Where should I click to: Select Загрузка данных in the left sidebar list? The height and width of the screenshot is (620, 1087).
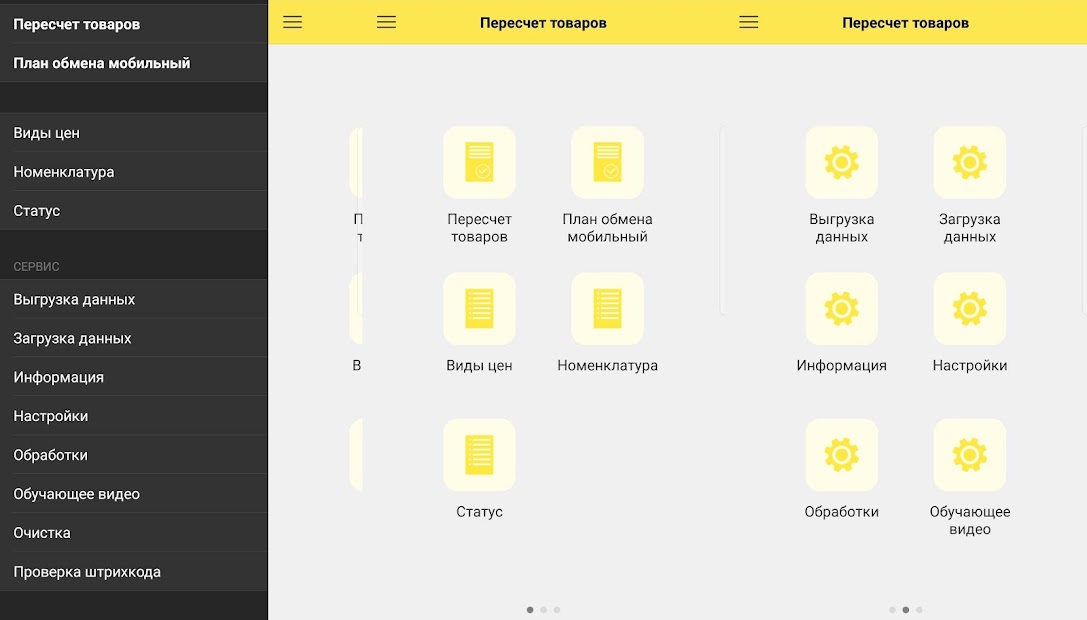pos(72,339)
